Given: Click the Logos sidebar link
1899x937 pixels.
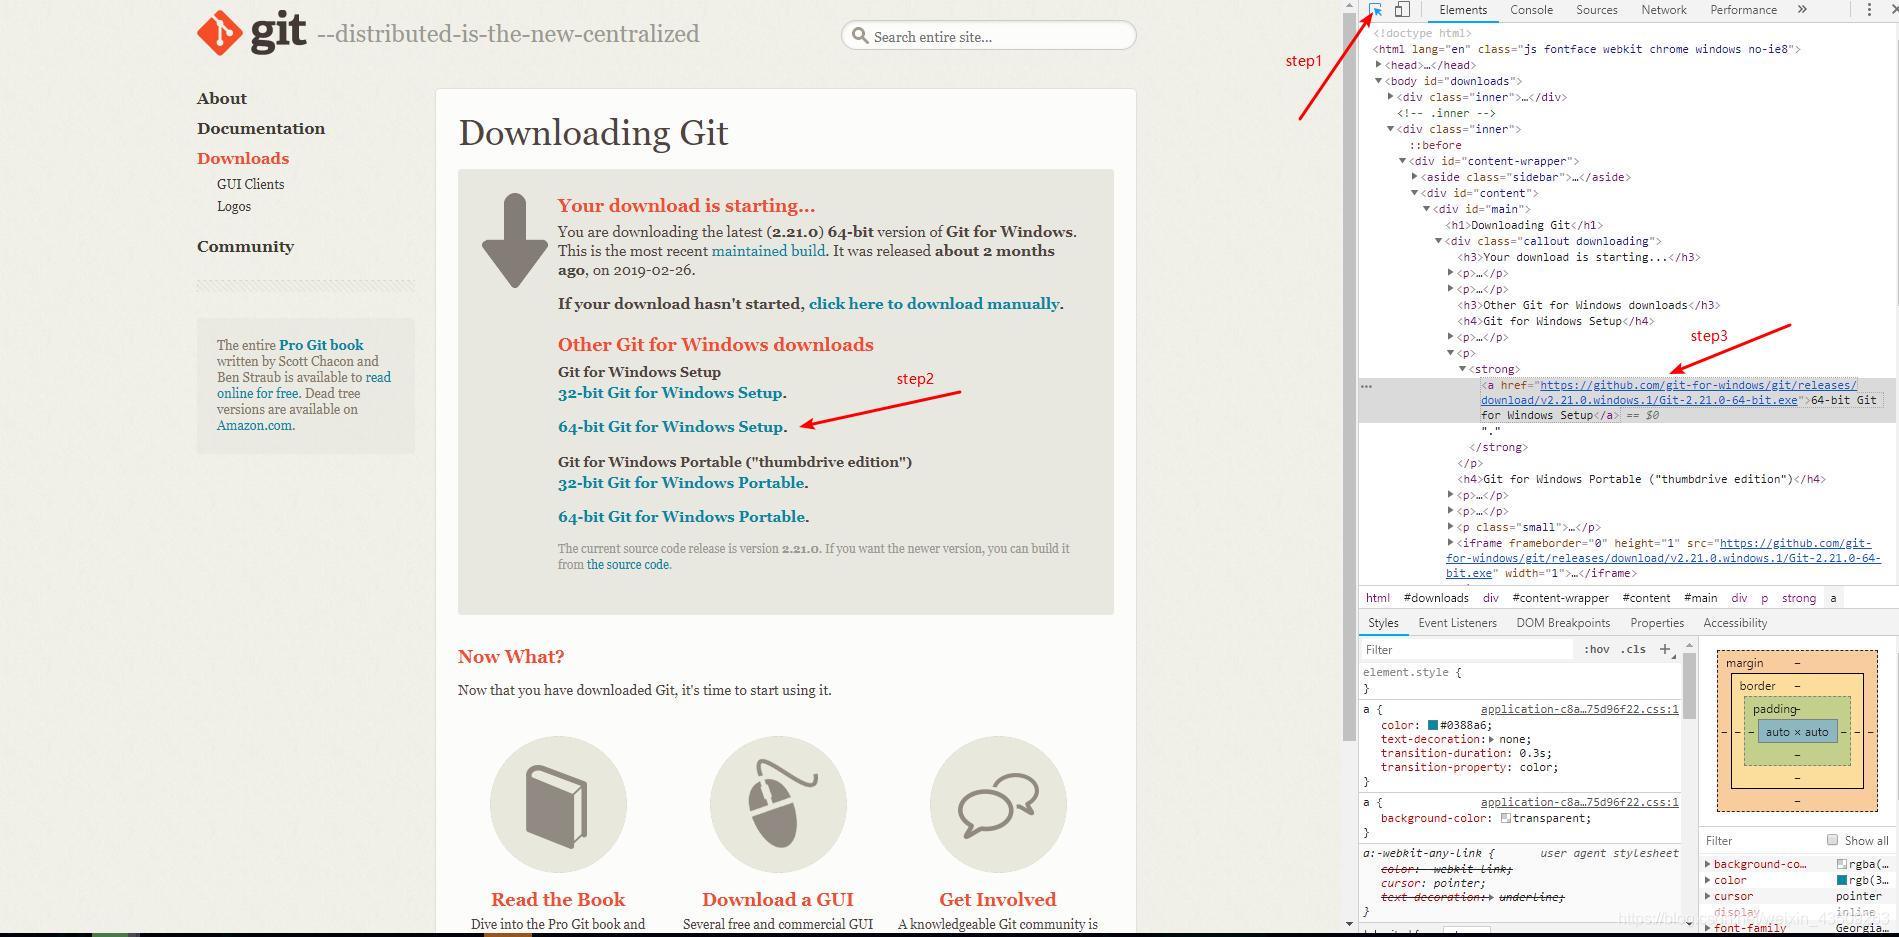Looking at the screenshot, I should (234, 206).
